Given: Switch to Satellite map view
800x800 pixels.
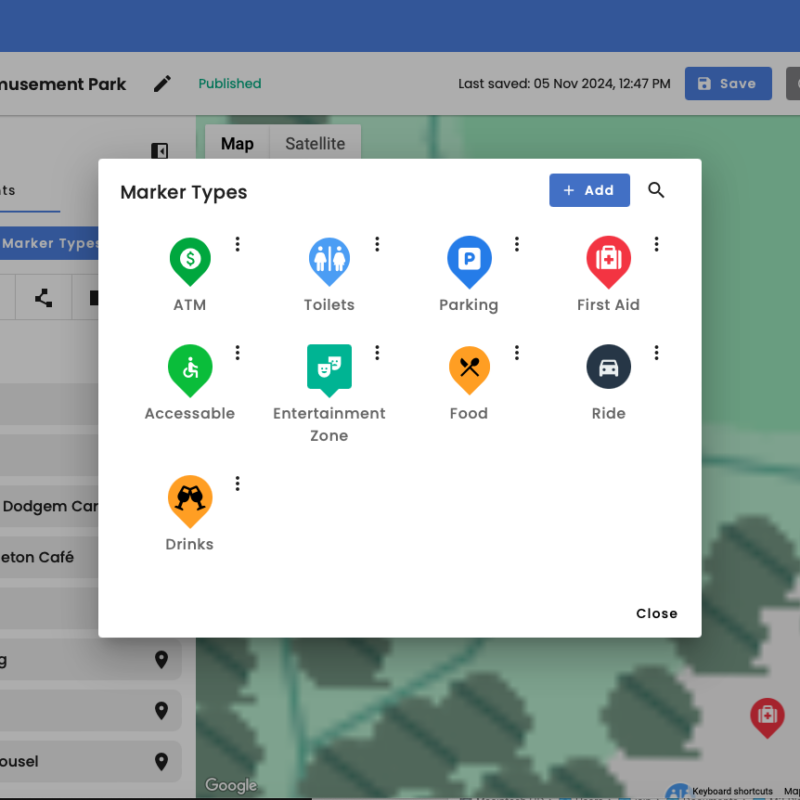Looking at the screenshot, I should [x=315, y=144].
